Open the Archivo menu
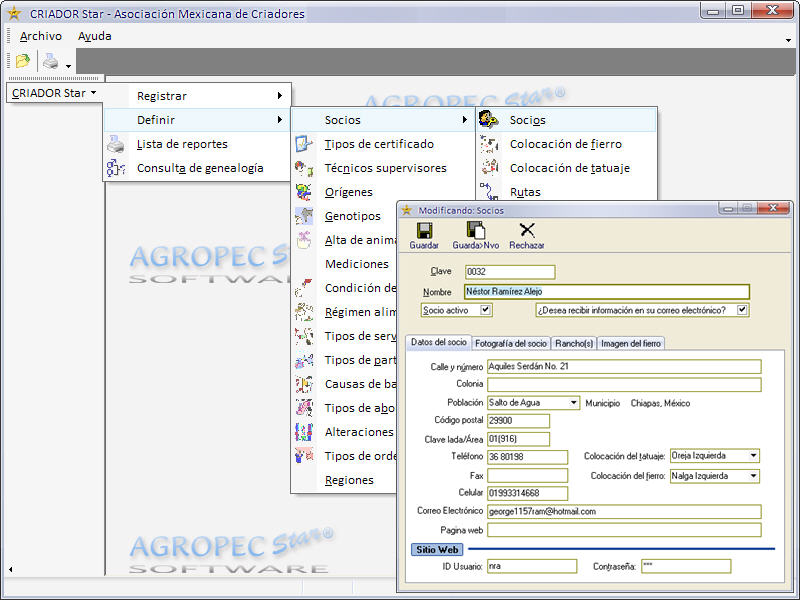 [x=41, y=36]
